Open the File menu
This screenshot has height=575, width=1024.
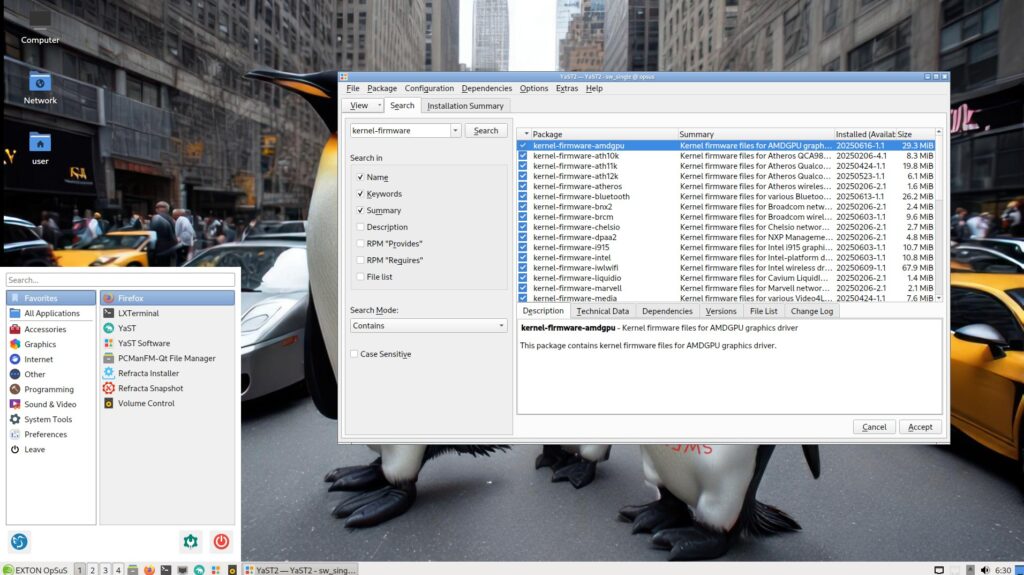point(353,88)
